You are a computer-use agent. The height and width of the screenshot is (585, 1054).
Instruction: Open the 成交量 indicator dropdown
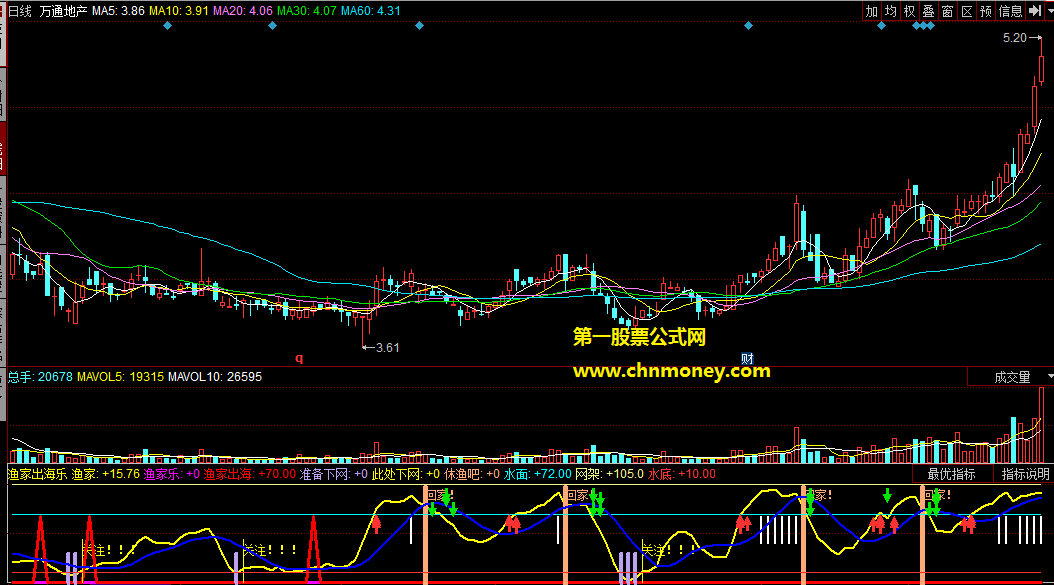(1011, 377)
